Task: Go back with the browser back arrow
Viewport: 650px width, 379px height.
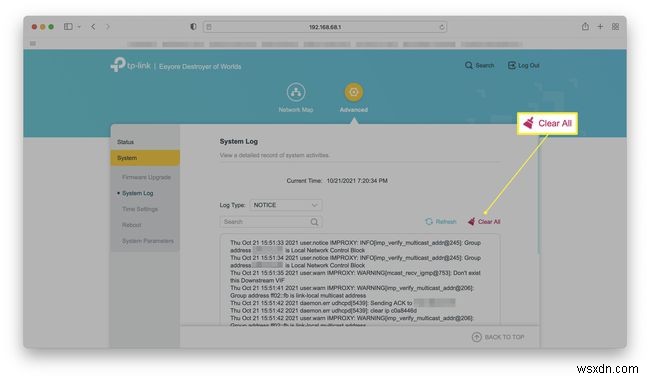Action: click(93, 27)
